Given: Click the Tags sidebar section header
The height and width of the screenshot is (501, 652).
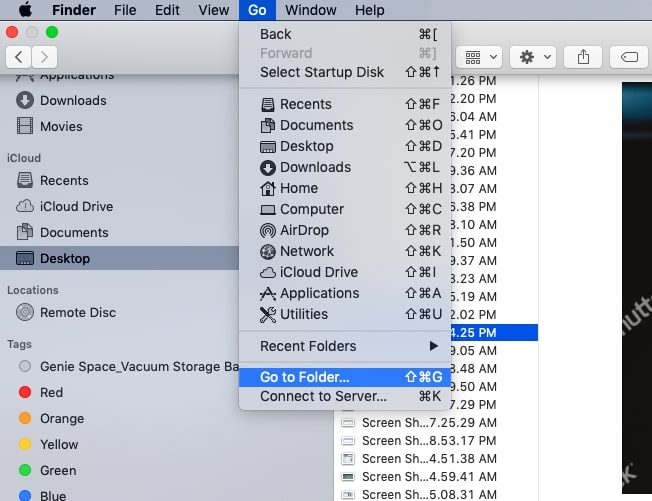Looking at the screenshot, I should coord(19,344).
